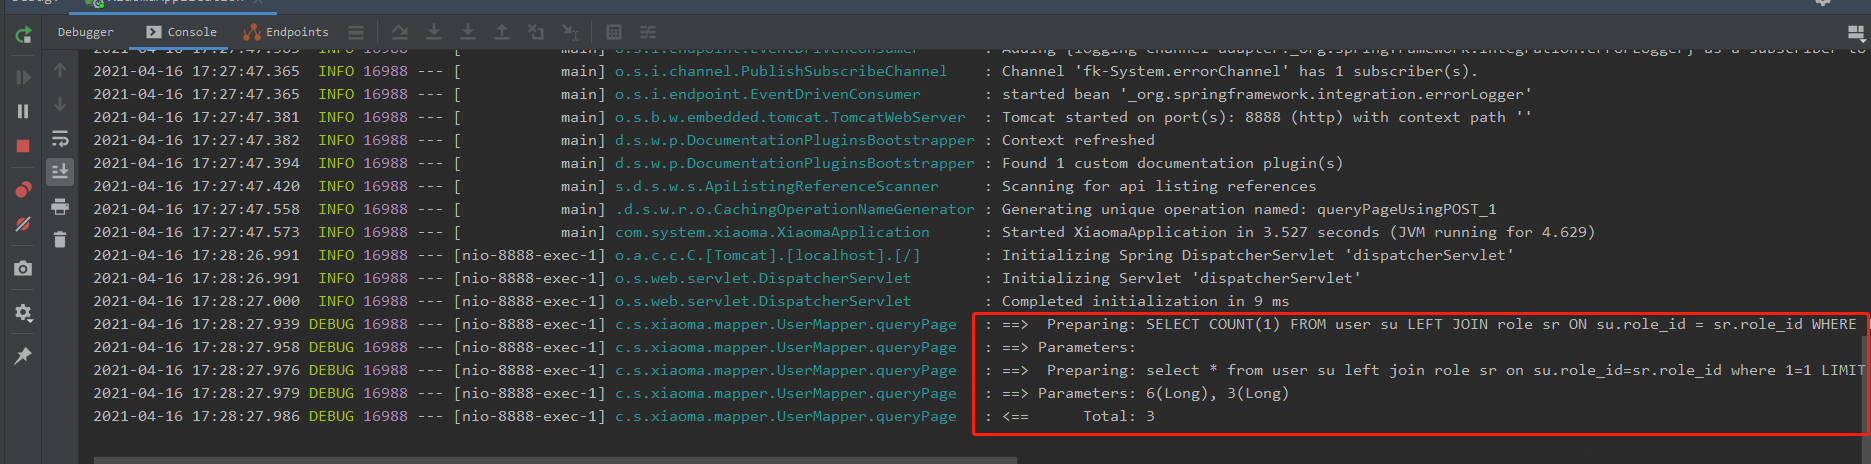
Task: Toggle scroll to end of console
Action: pyautogui.click(x=60, y=172)
